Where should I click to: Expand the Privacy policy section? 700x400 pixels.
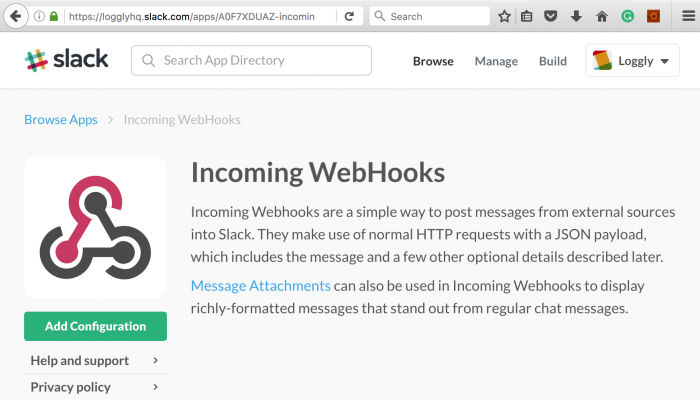coord(95,387)
